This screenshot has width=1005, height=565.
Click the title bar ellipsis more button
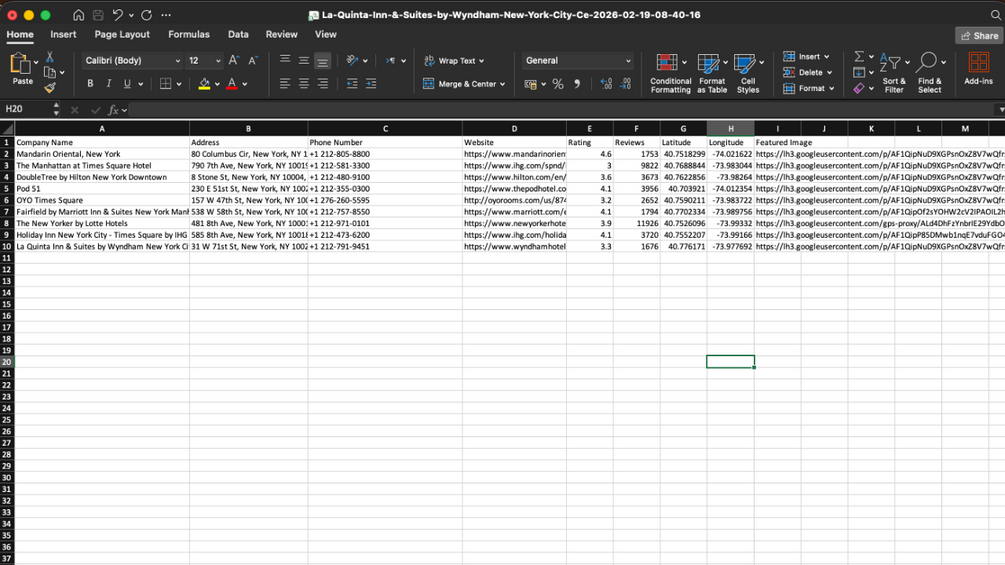click(x=166, y=15)
